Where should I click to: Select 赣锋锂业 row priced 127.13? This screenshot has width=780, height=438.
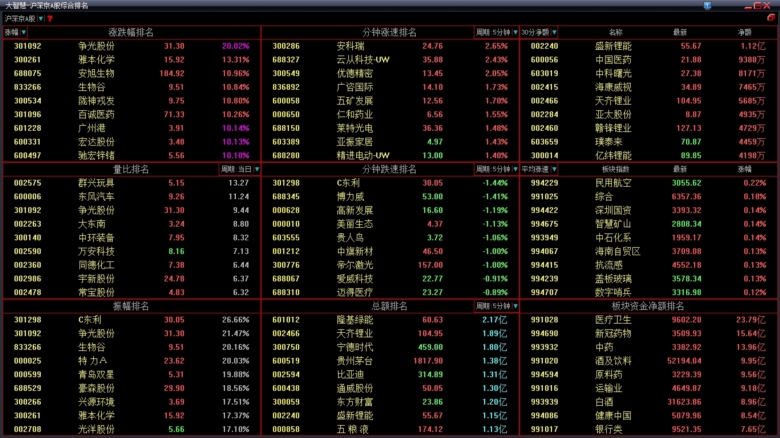coord(648,128)
